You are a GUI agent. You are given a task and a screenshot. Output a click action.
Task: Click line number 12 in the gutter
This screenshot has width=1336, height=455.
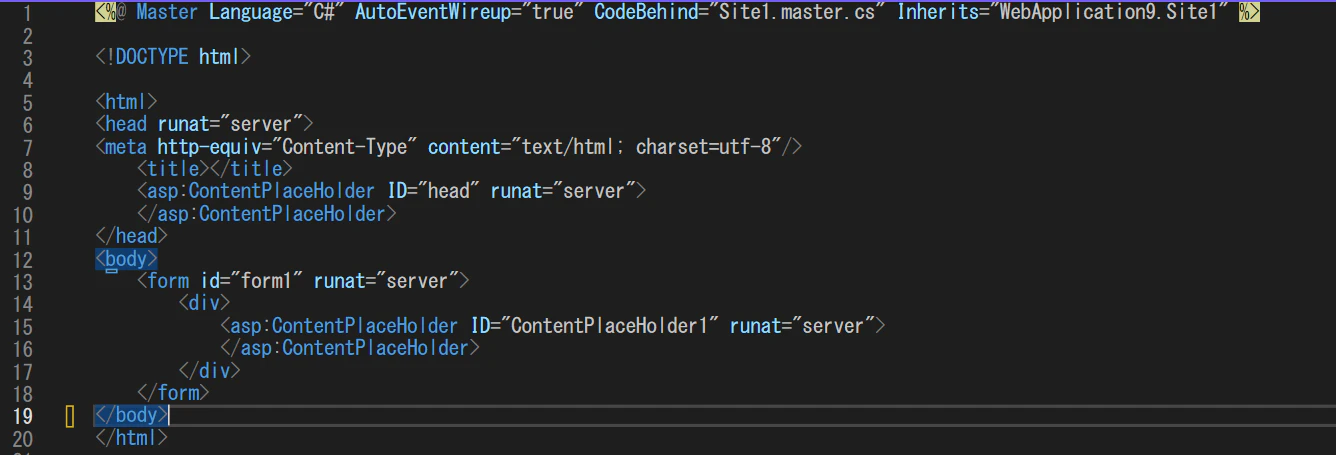[22, 259]
